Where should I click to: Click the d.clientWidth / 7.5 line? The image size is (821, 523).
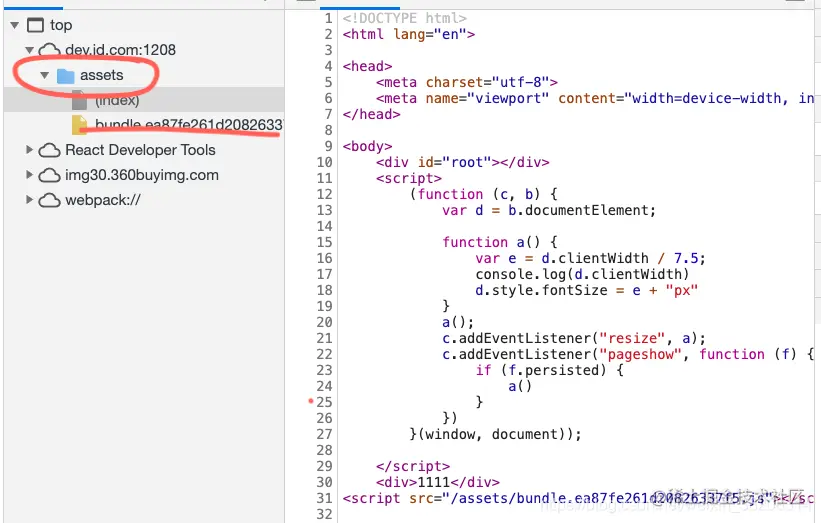point(591,258)
